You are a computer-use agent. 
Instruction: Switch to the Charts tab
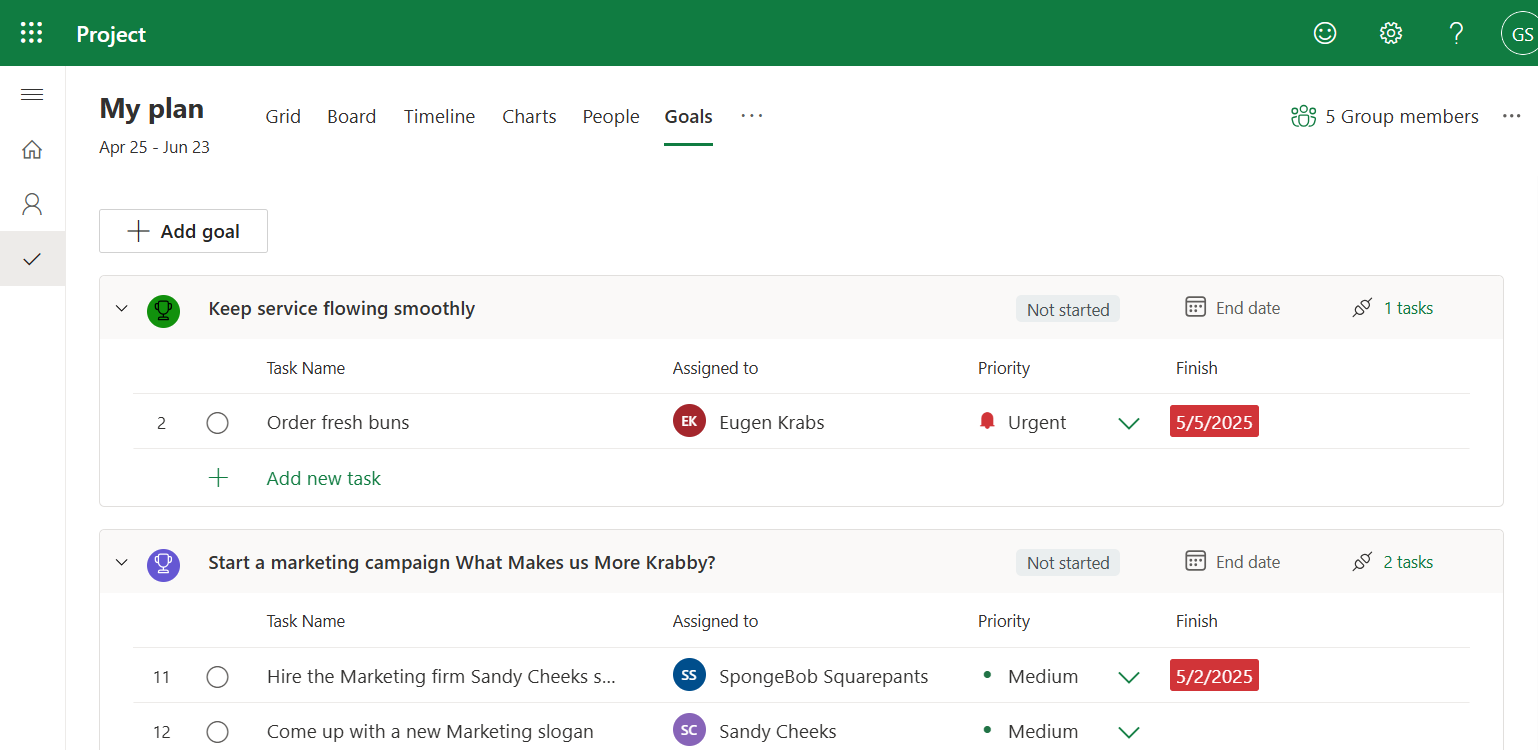(529, 117)
